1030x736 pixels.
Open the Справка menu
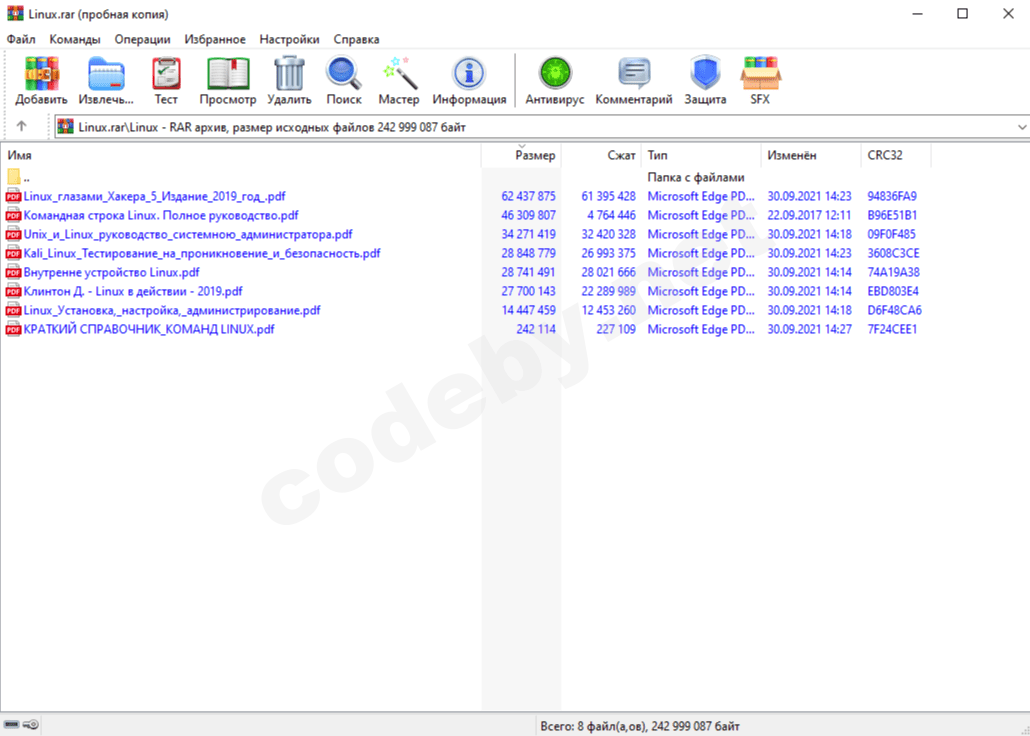pyautogui.click(x=357, y=39)
